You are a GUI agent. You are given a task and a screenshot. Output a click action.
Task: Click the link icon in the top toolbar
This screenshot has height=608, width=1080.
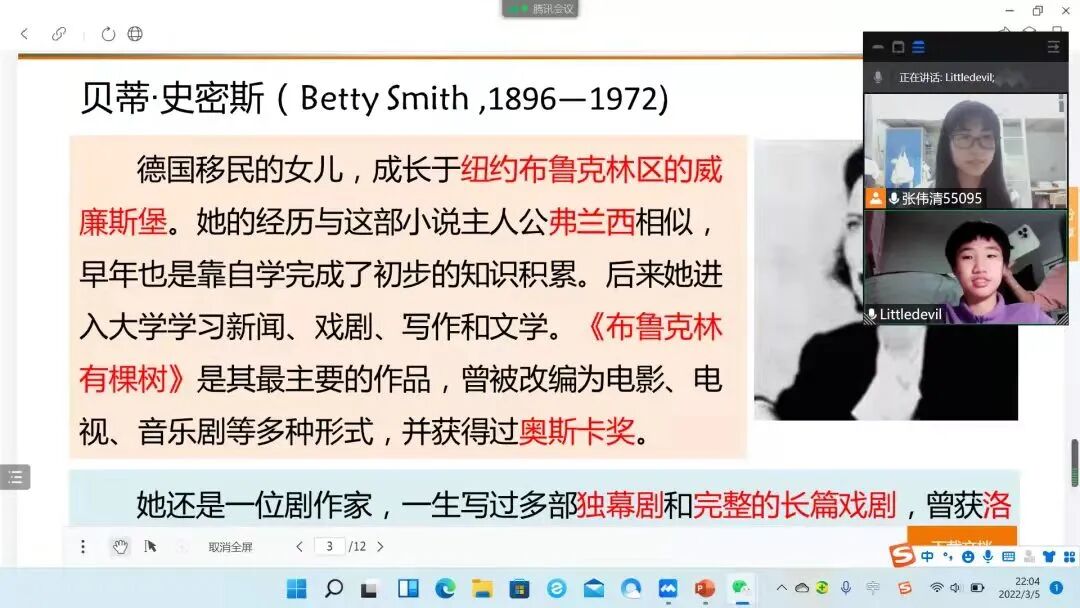(59, 33)
